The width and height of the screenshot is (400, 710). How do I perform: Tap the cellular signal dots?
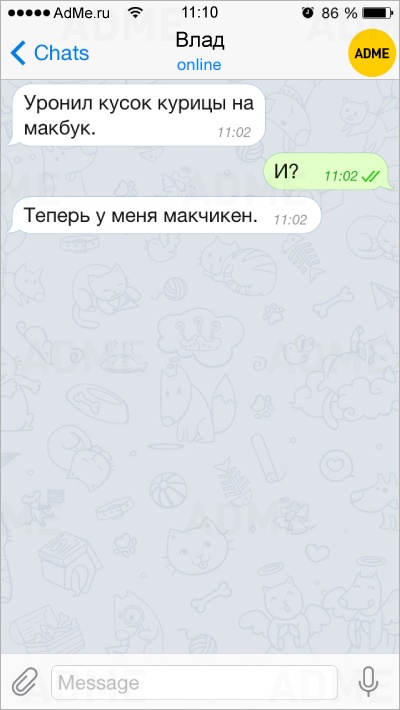(x=29, y=13)
